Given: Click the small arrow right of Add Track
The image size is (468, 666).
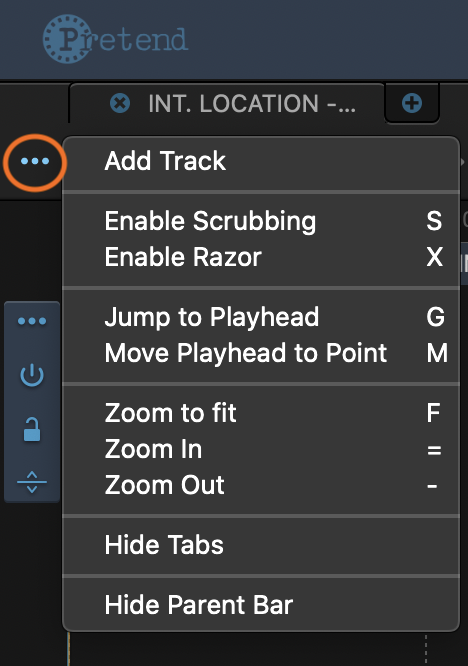Looking at the screenshot, I should click(462, 161).
